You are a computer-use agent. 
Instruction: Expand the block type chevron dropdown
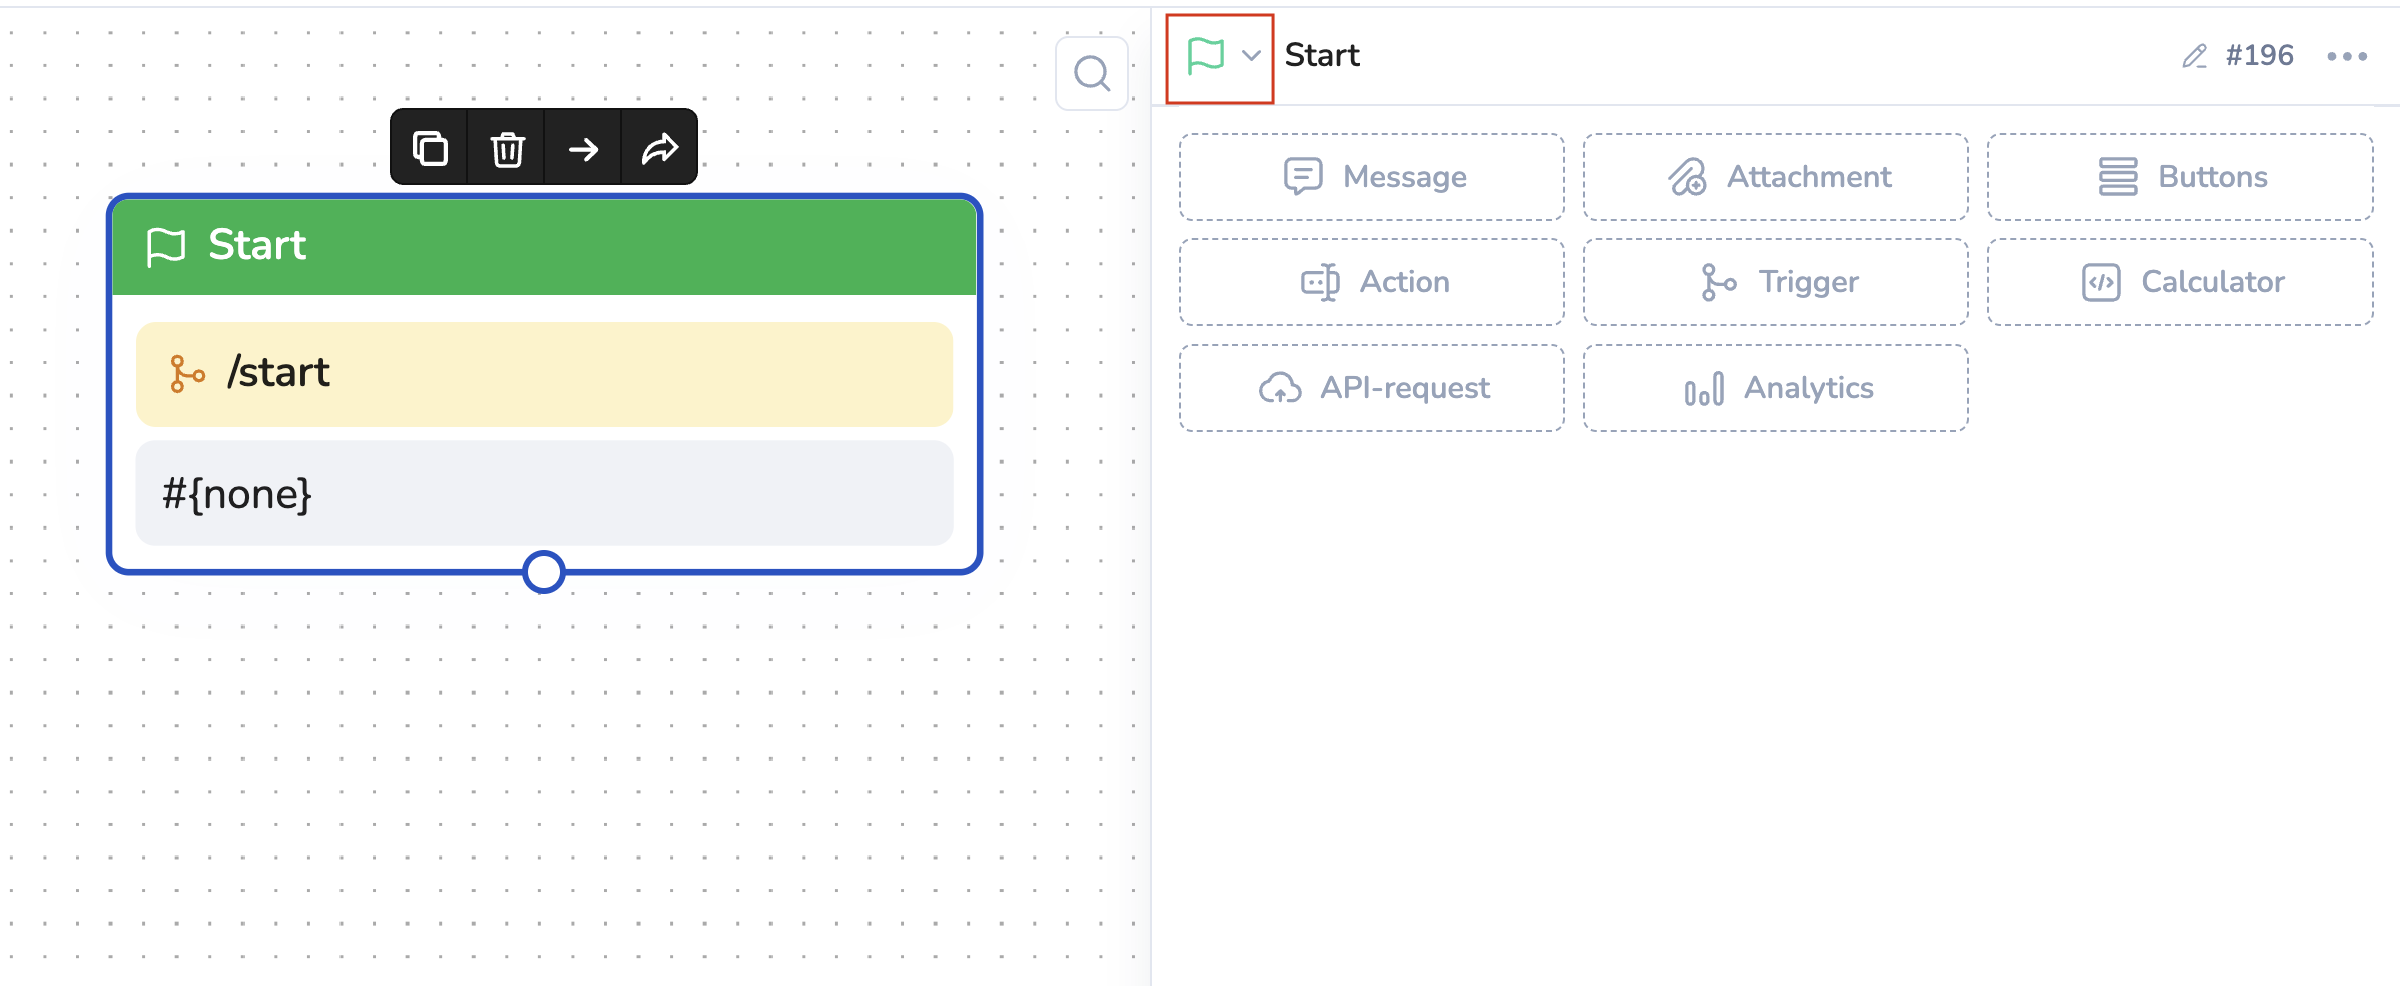pos(1251,56)
